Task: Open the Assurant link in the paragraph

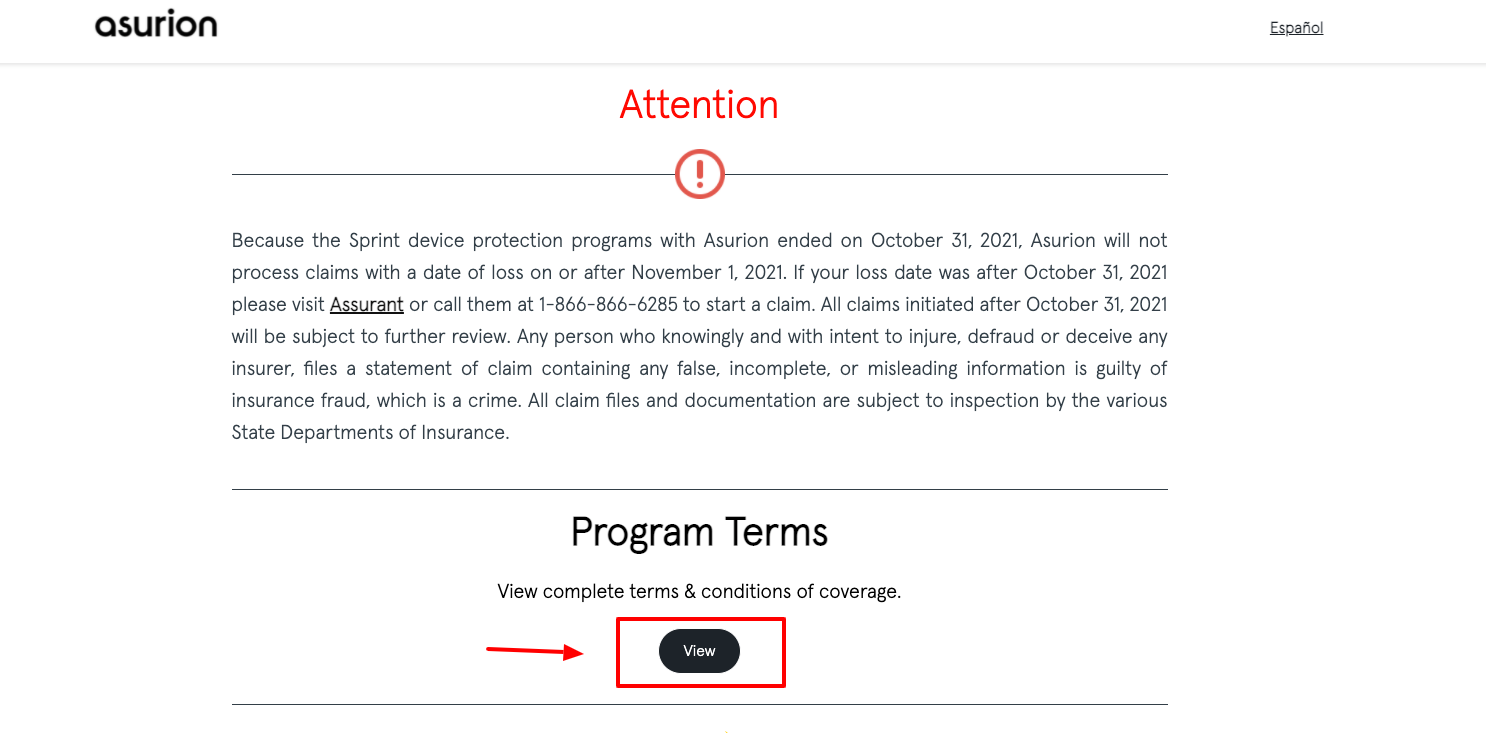Action: (x=367, y=304)
